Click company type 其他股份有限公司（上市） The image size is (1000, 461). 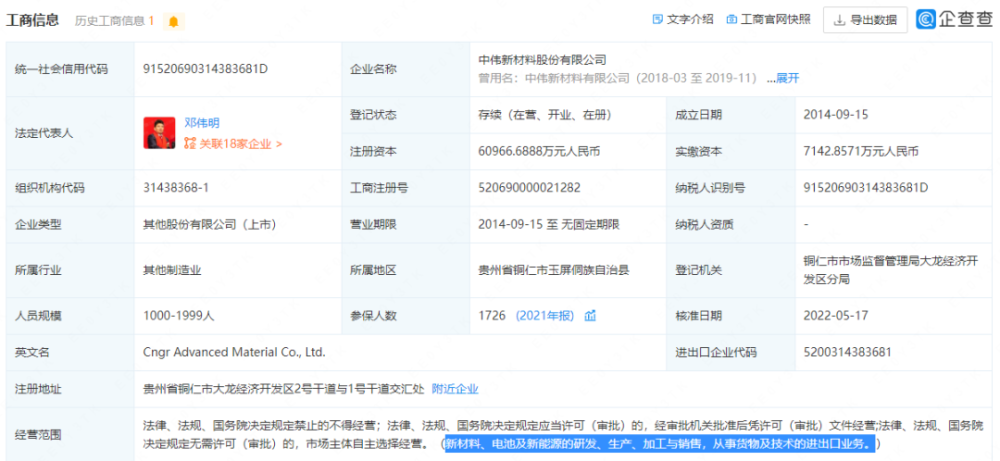point(210,224)
